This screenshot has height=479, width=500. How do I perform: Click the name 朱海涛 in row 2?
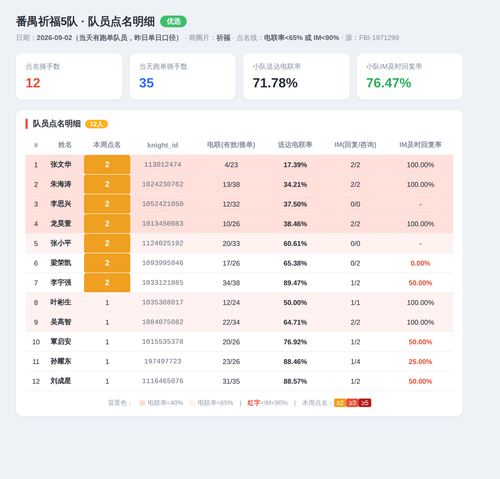point(61,184)
